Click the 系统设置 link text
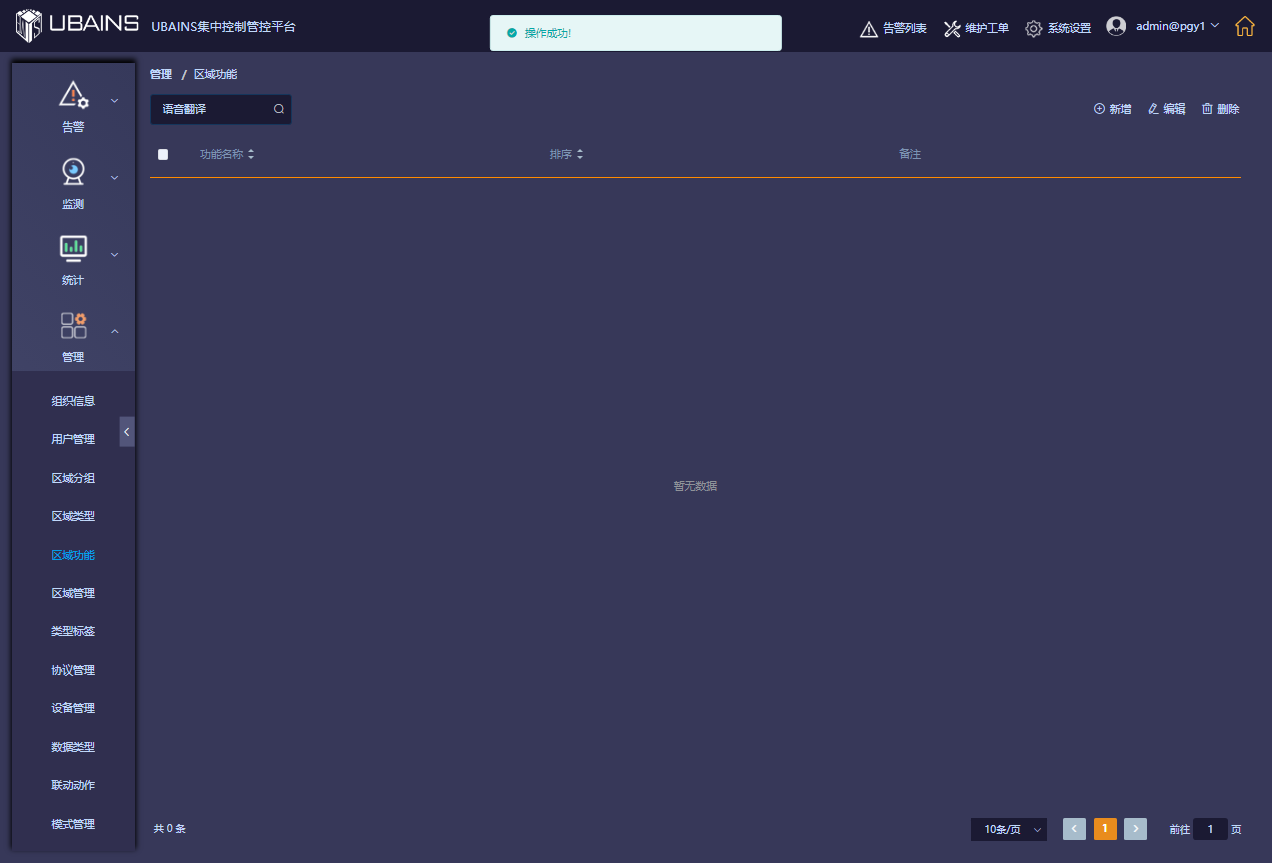Screen dimensions: 1272x863 click(x=1069, y=29)
